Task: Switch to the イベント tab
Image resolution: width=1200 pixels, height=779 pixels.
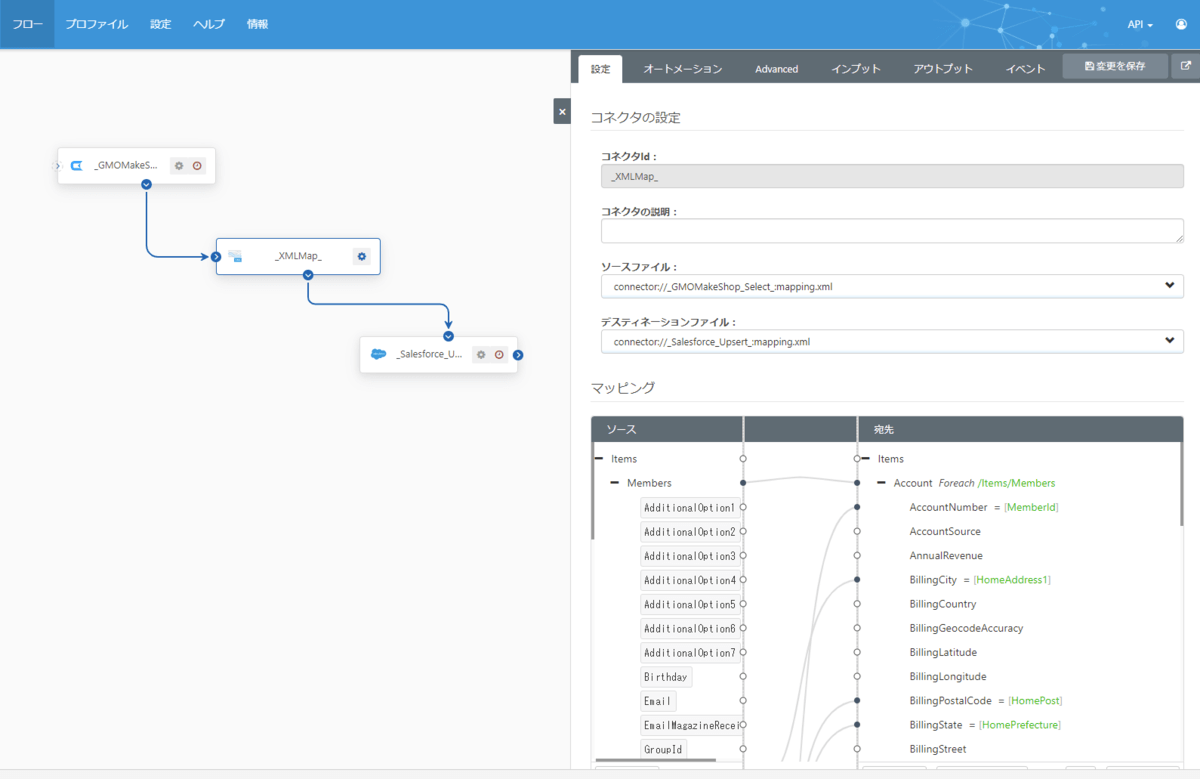Action: (x=1026, y=69)
